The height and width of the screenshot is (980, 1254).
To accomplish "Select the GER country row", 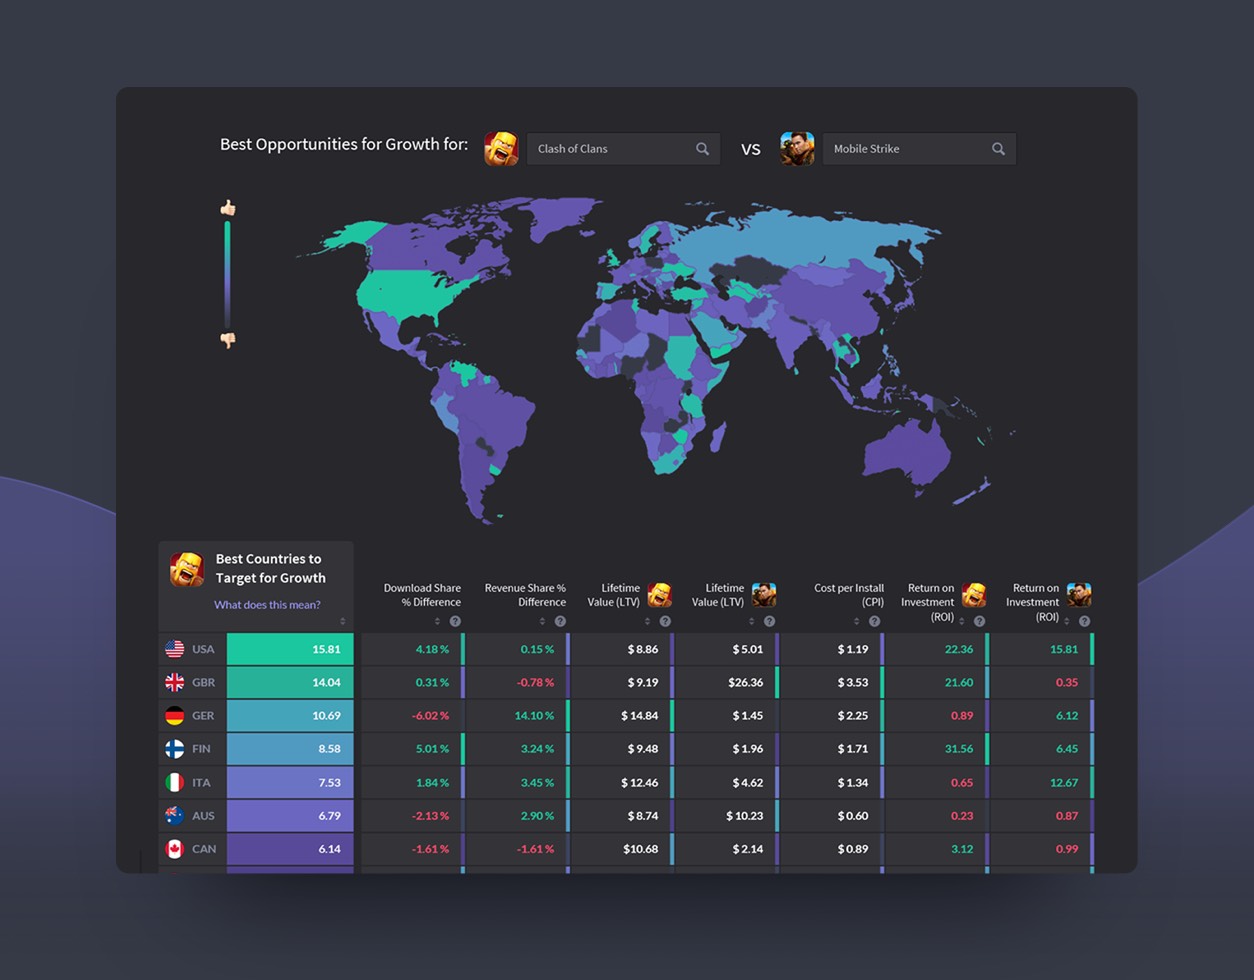I will [x=203, y=716].
